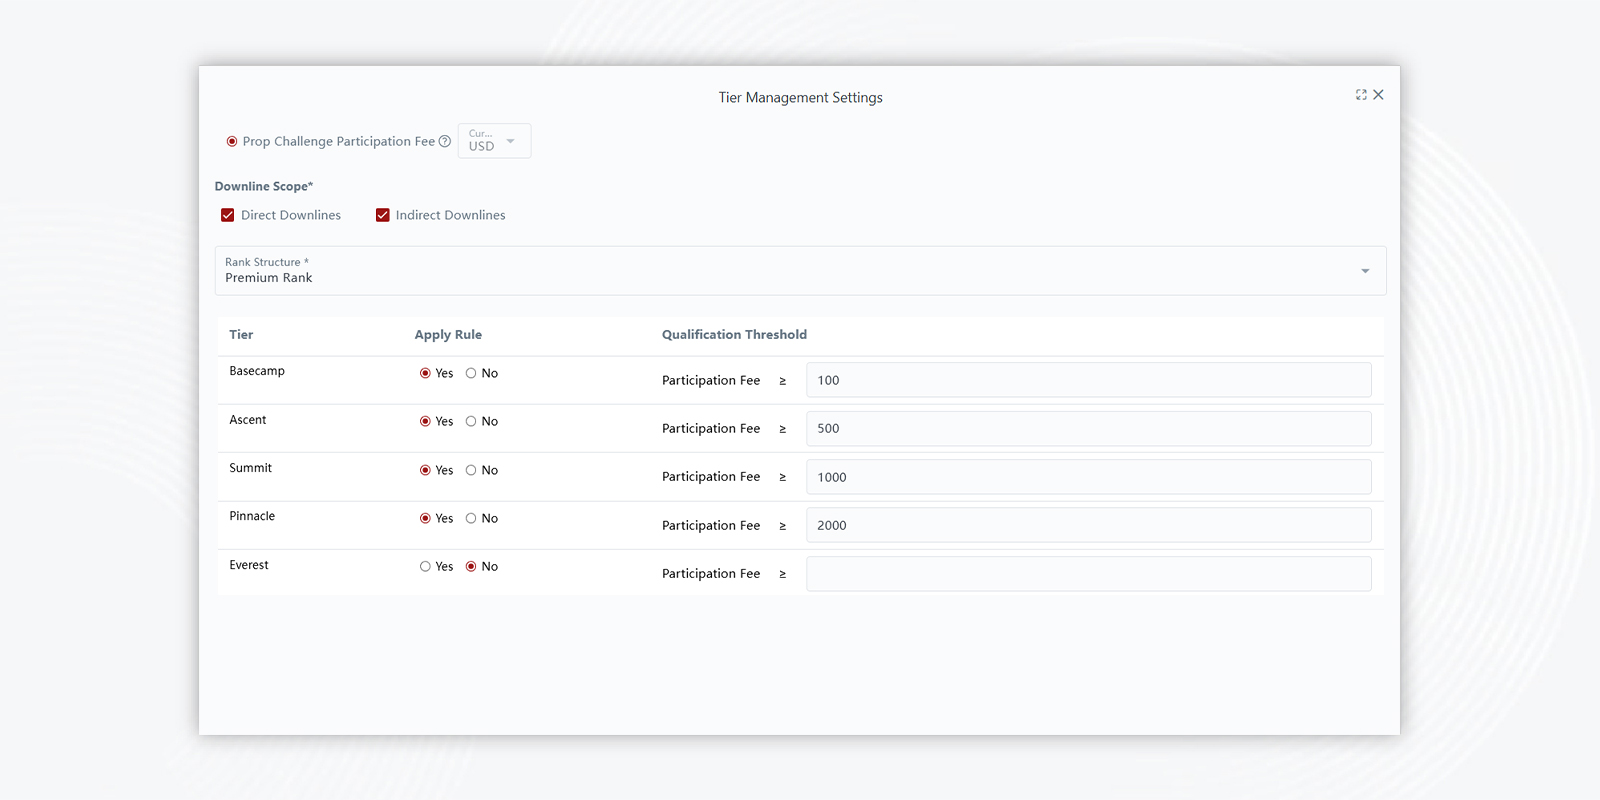
Task: Click the Ascent tier name
Action: (248, 420)
